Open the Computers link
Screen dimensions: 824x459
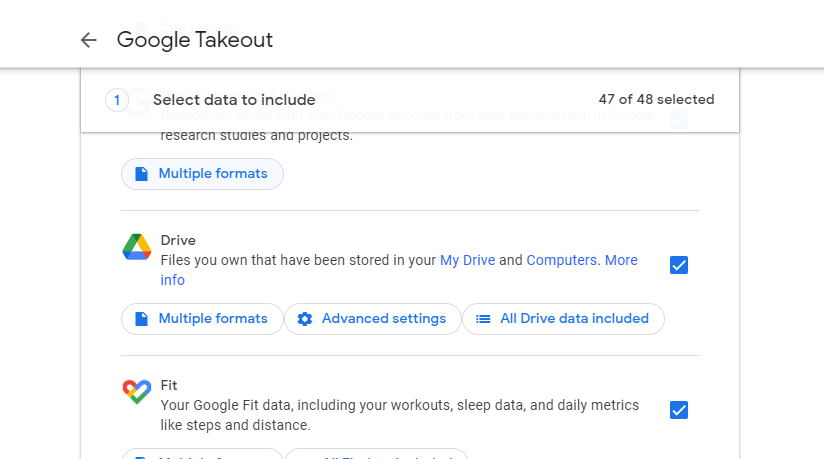[x=561, y=260]
